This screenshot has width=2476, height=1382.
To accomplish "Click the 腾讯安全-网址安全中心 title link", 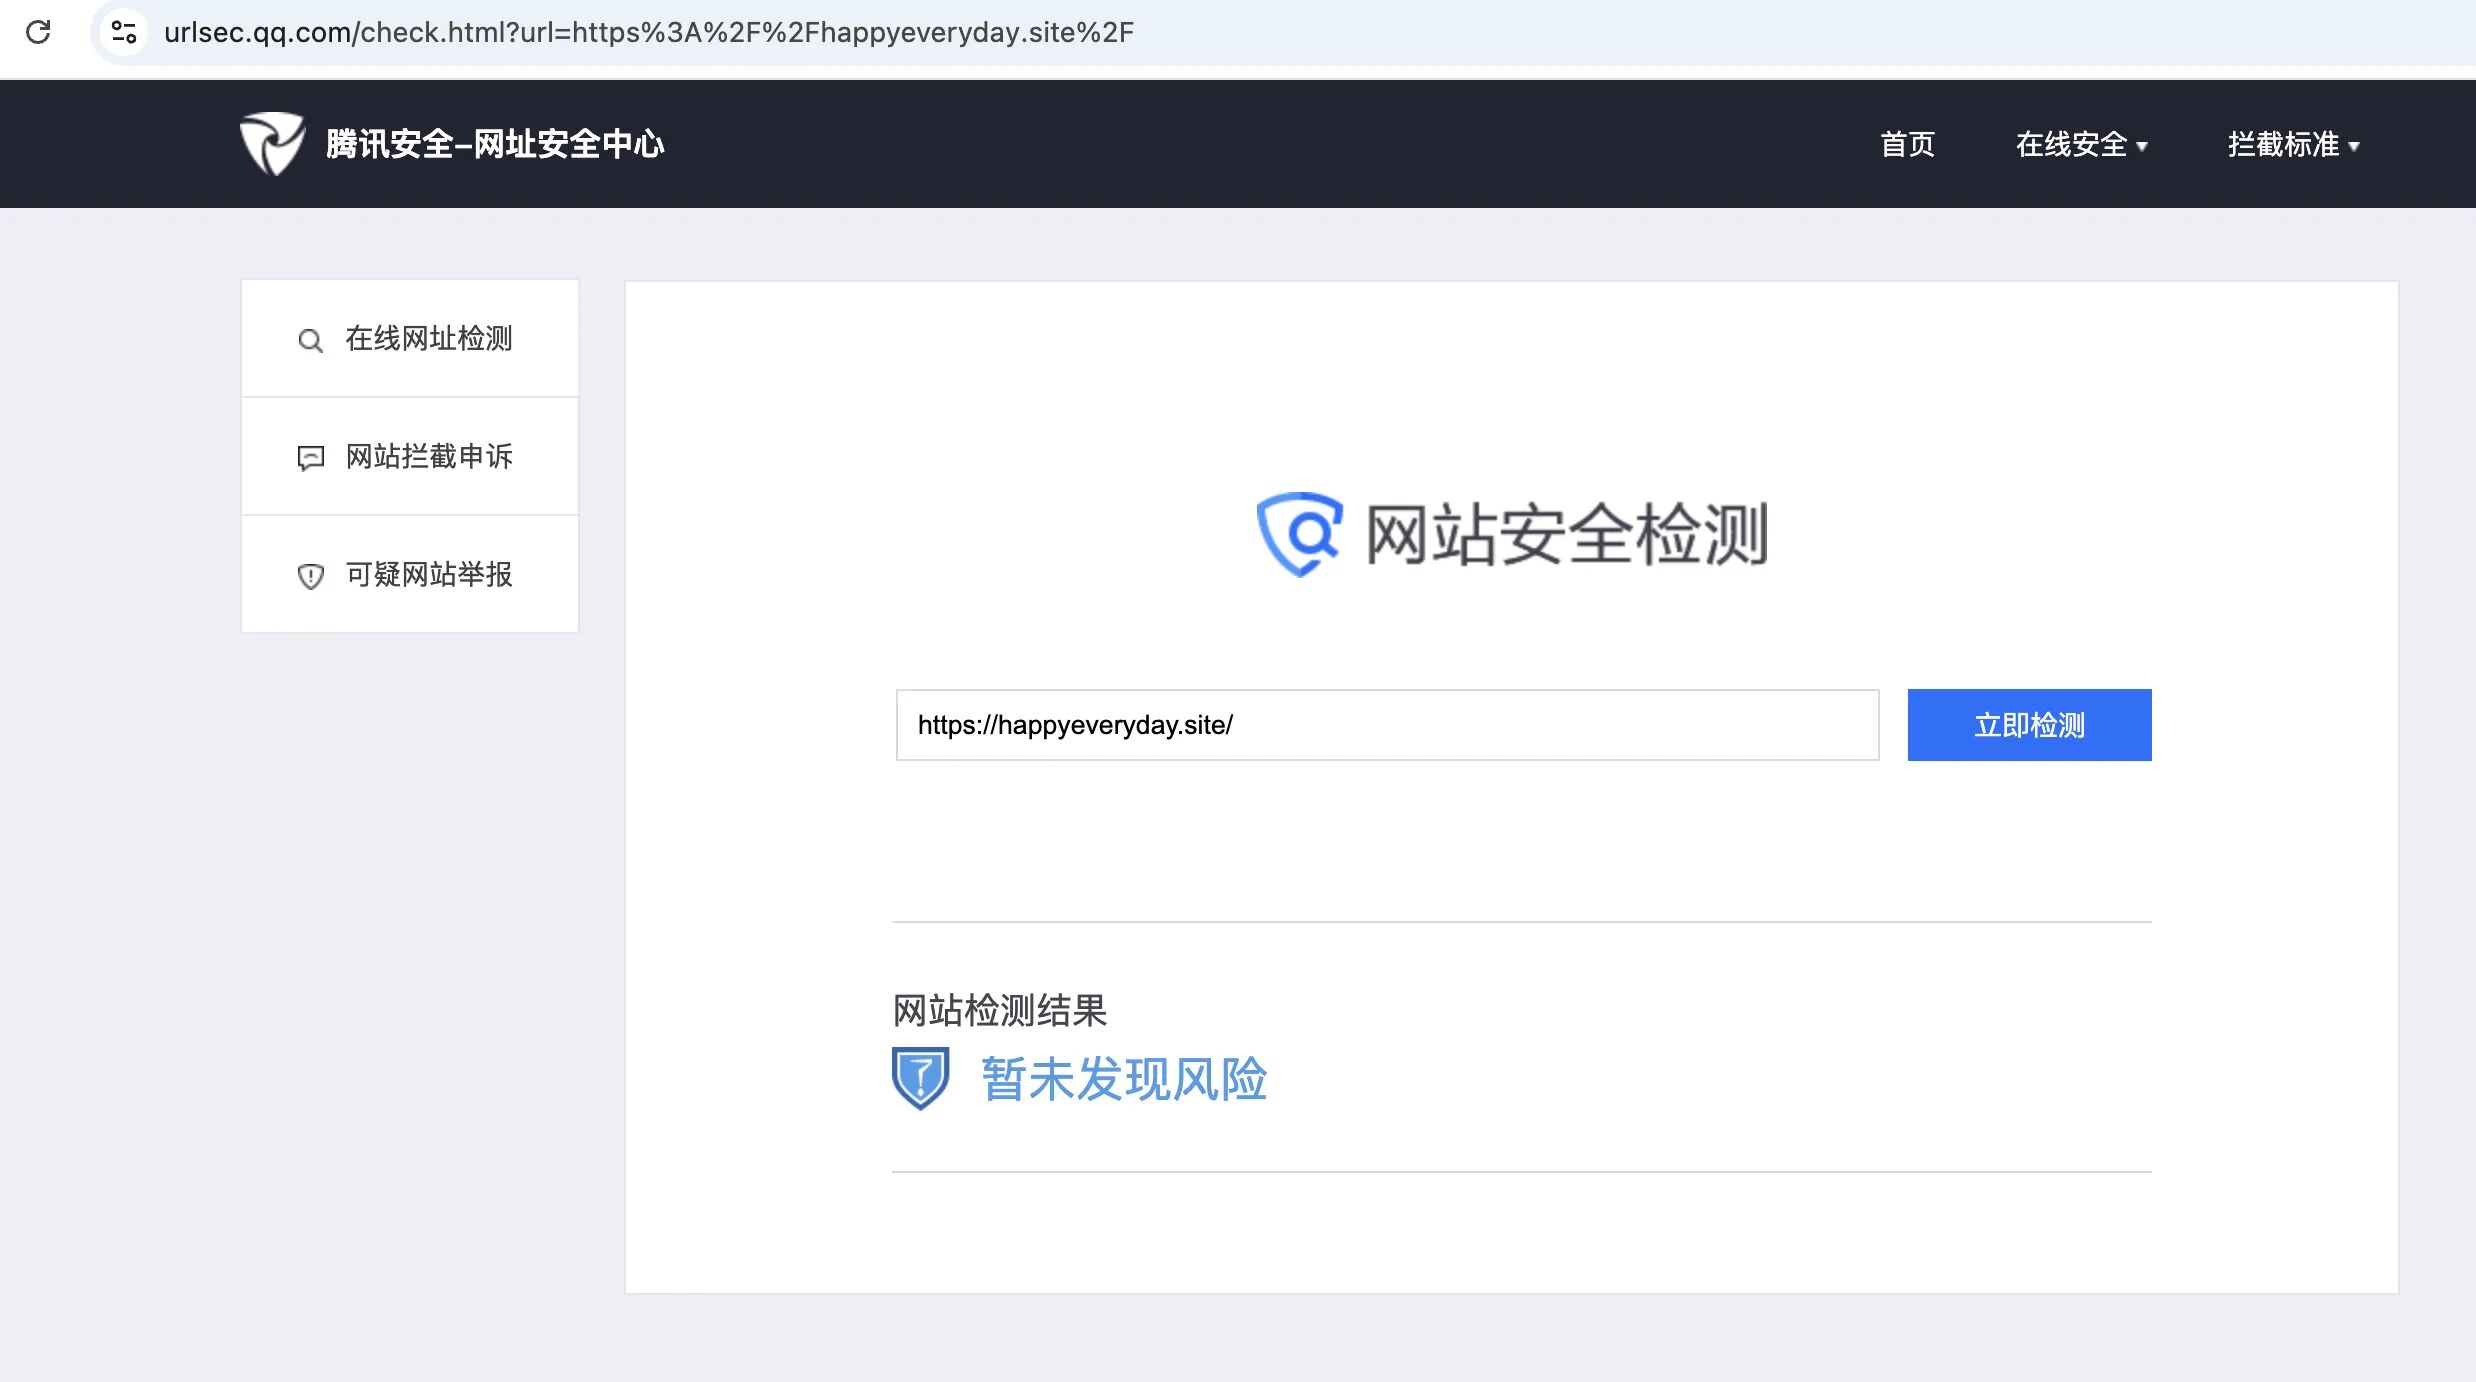I will click(x=495, y=145).
